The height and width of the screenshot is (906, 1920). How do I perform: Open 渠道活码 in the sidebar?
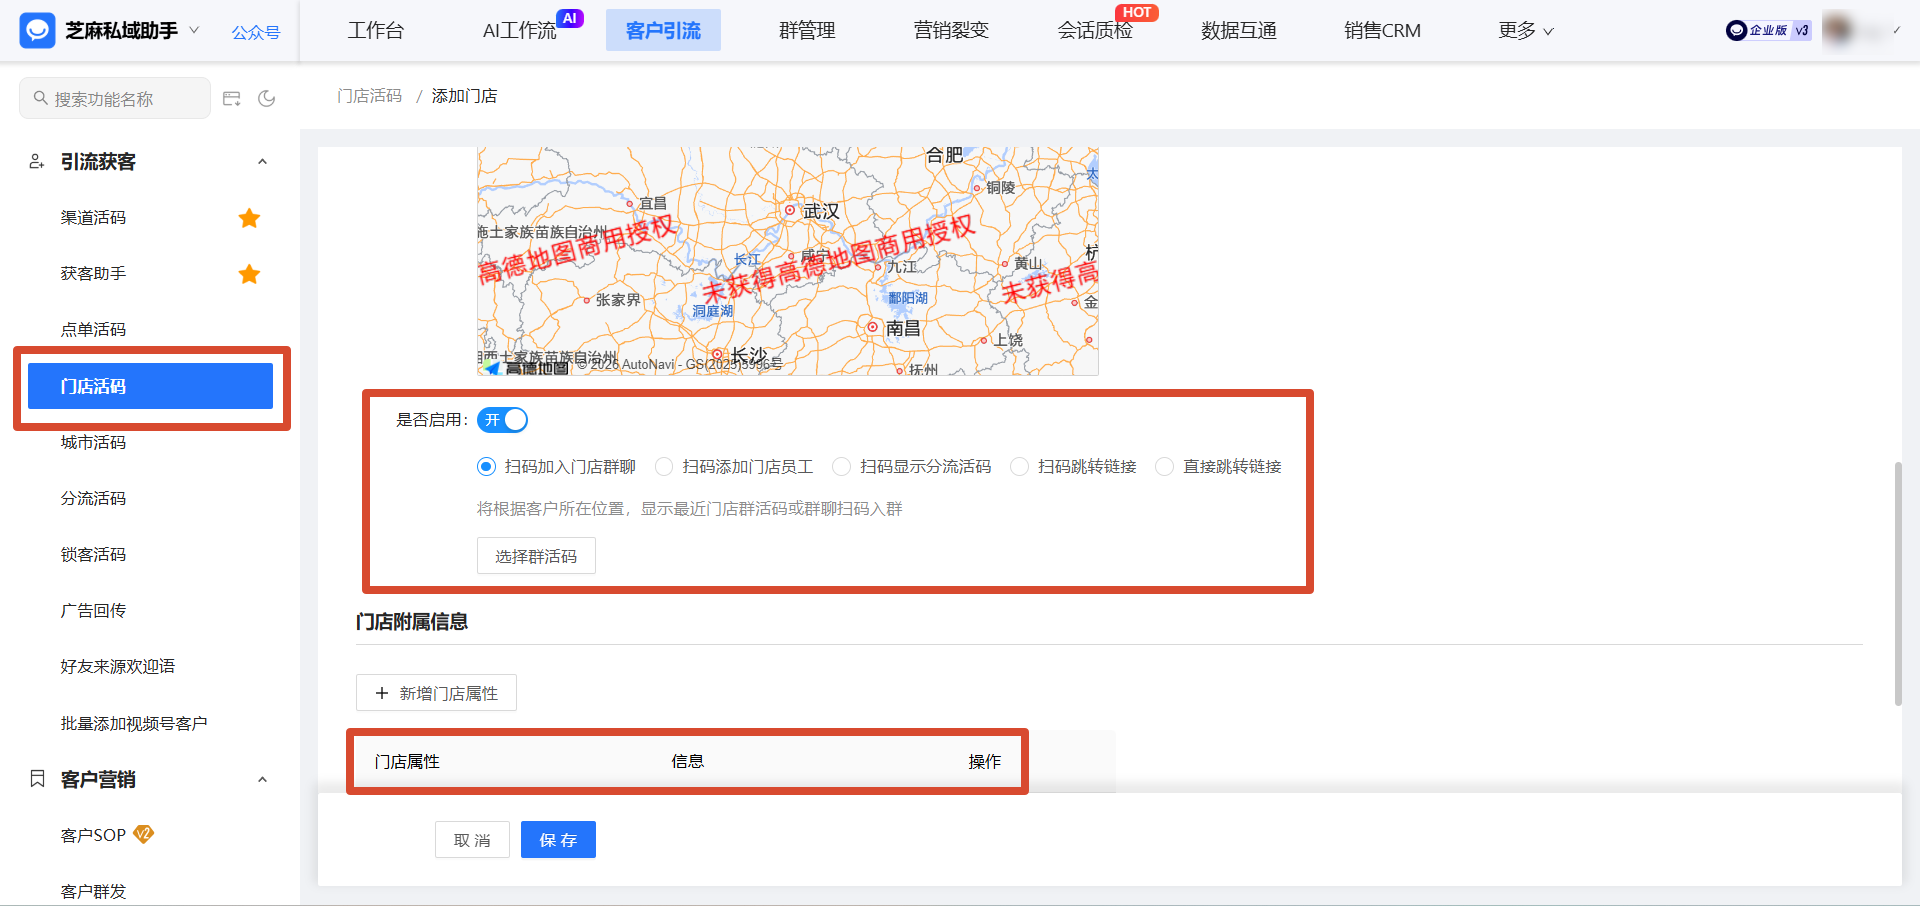point(93,217)
